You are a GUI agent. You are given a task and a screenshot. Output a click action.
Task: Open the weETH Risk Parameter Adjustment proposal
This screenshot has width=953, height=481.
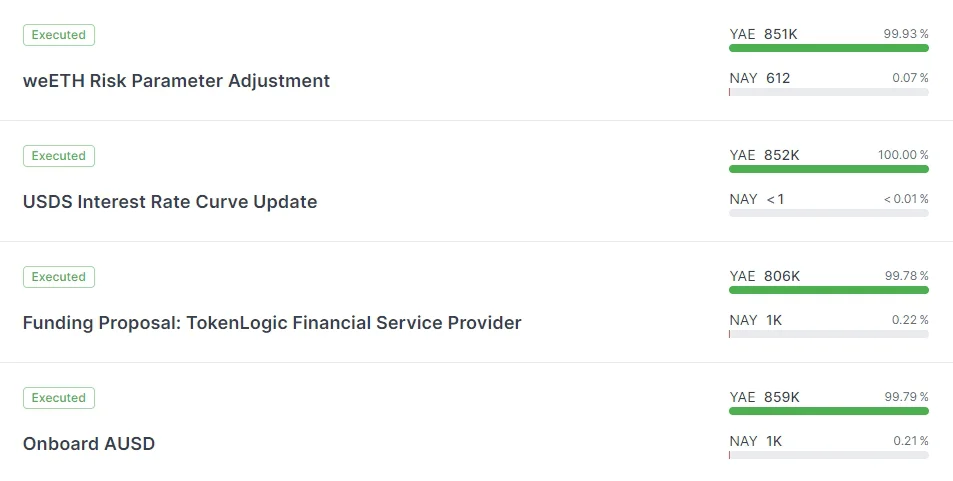pos(176,81)
